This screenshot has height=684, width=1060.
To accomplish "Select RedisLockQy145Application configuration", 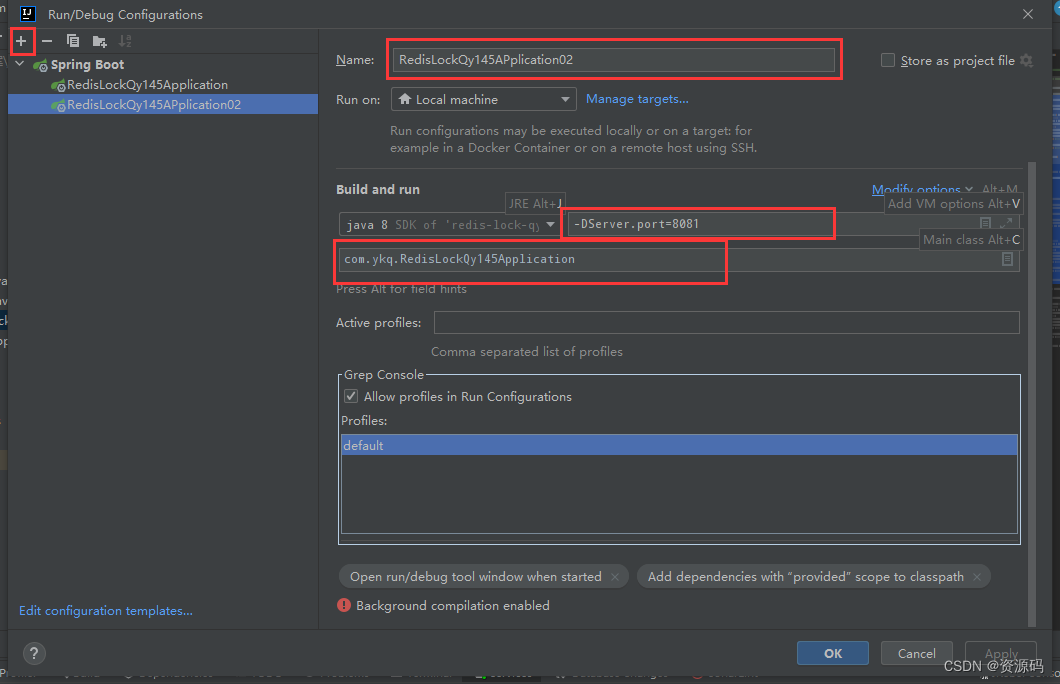I will click(x=147, y=84).
